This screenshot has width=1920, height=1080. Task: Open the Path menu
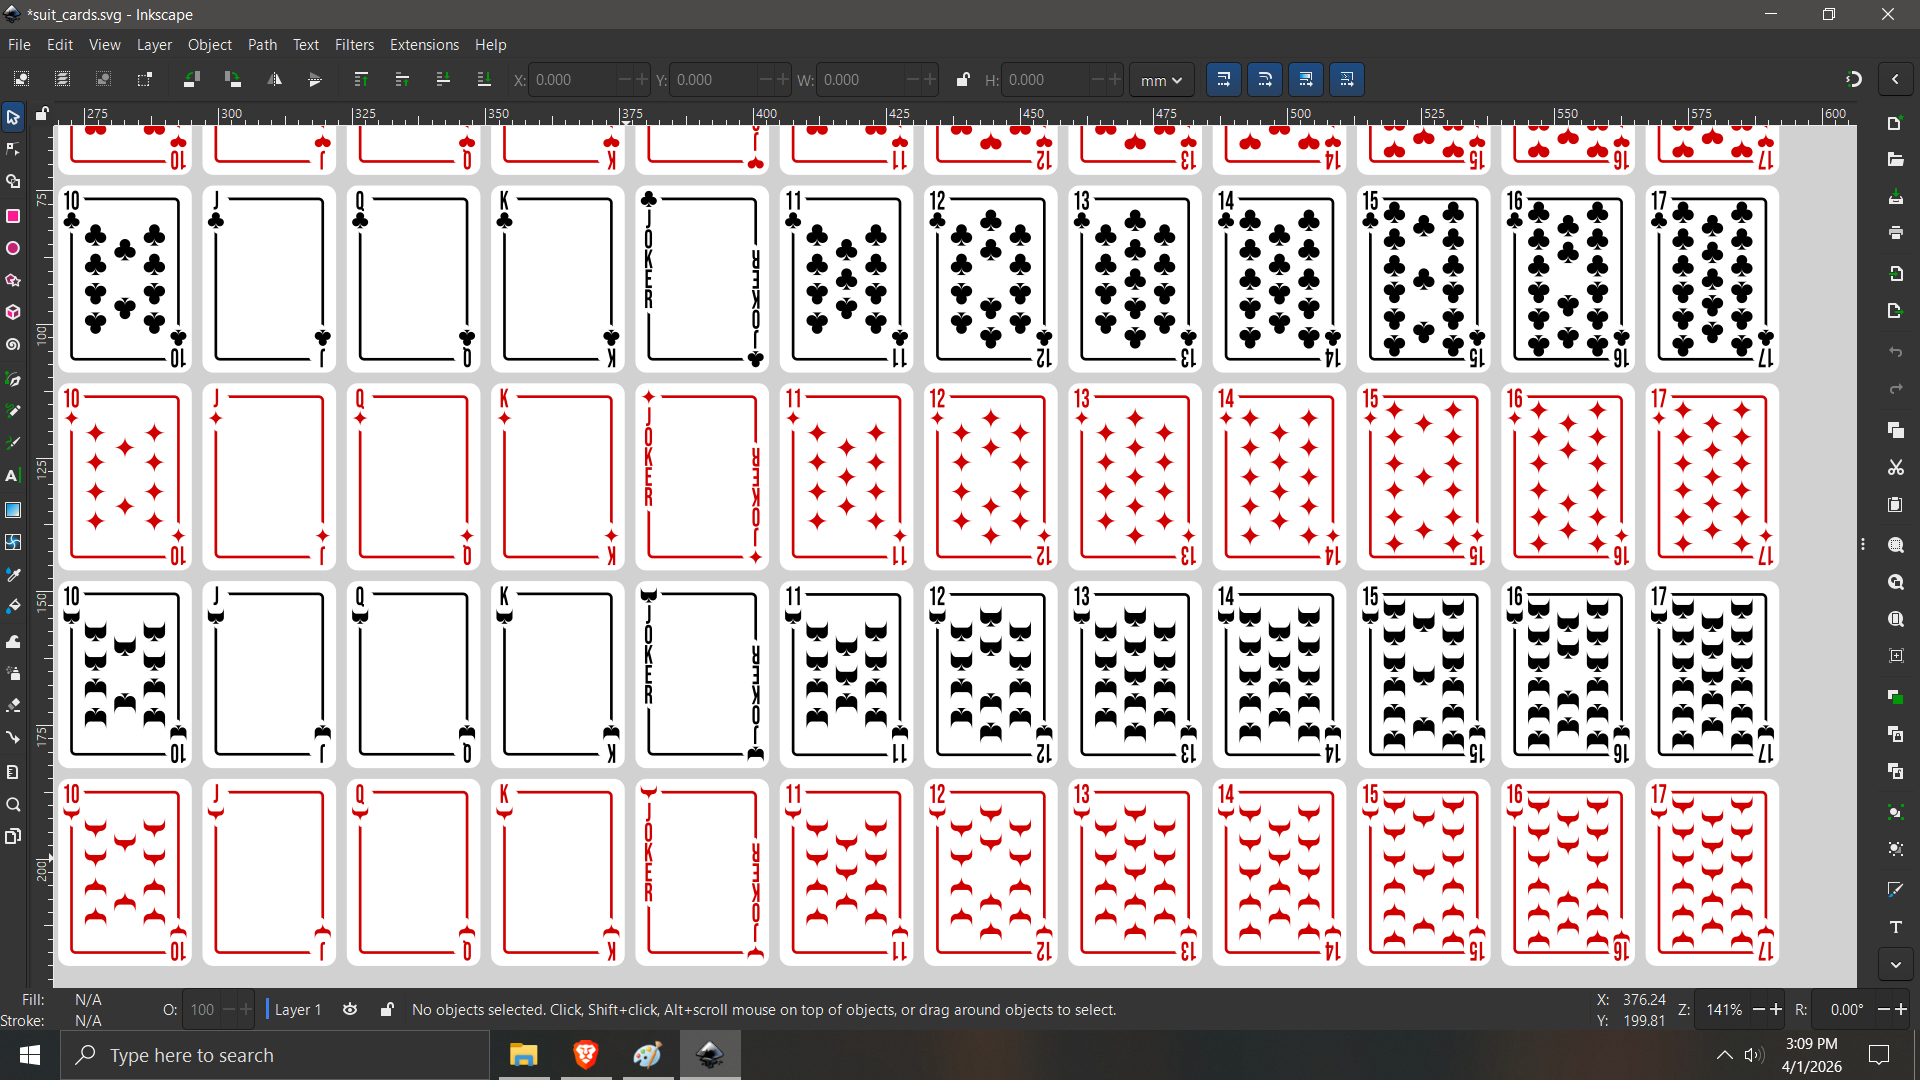[262, 45]
